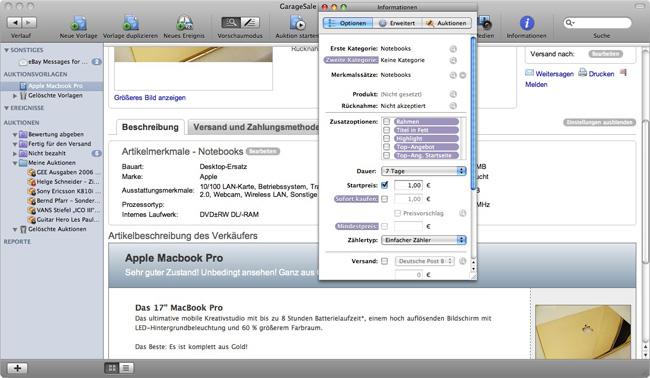Enable the Sofort kaufen checkbox
Image resolution: width=650 pixels, height=378 pixels.
coord(385,199)
